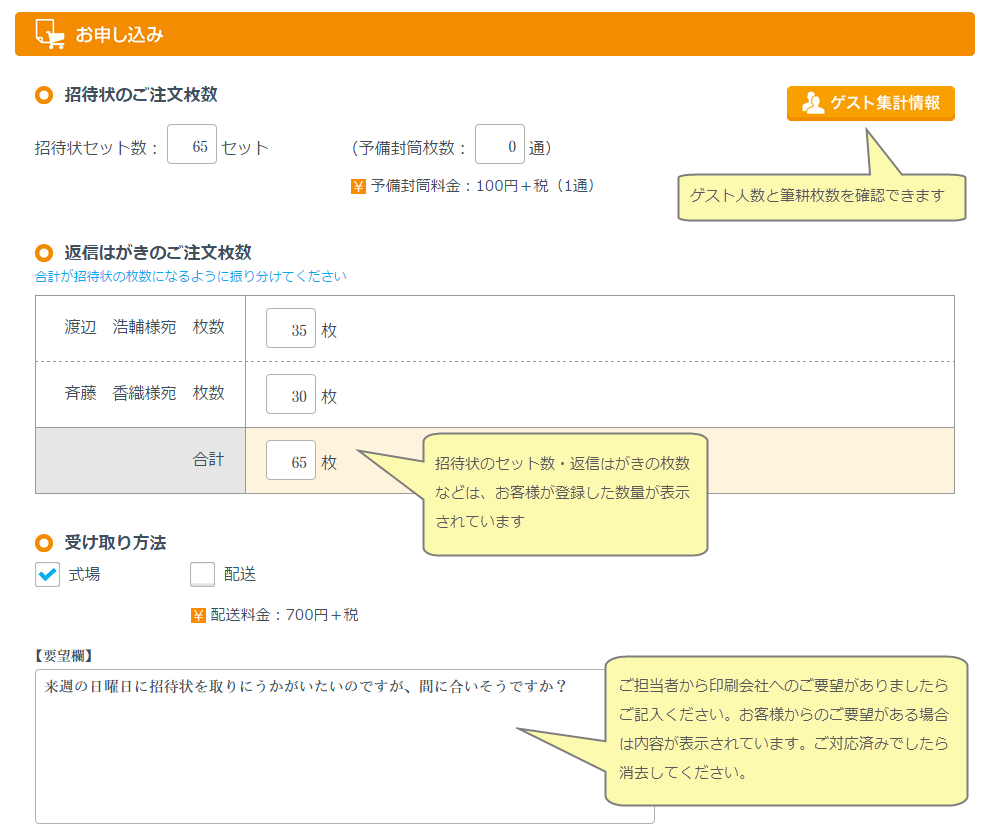This screenshot has height=830, width=988.
Task: Click the tooltip about 印刷会社へのご要望
Action: [x=786, y=730]
